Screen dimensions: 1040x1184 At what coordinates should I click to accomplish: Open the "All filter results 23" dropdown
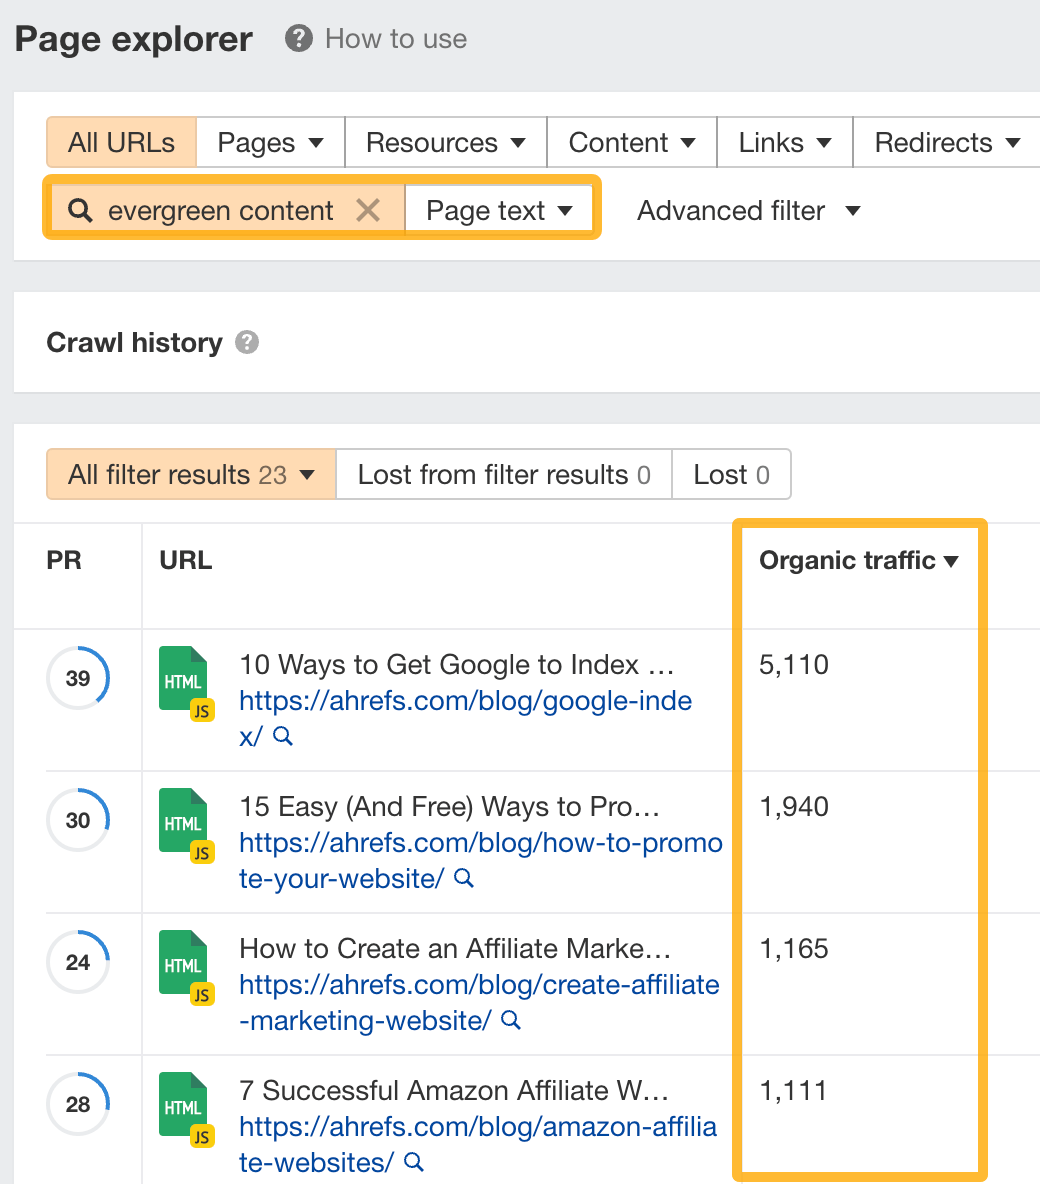click(x=189, y=474)
